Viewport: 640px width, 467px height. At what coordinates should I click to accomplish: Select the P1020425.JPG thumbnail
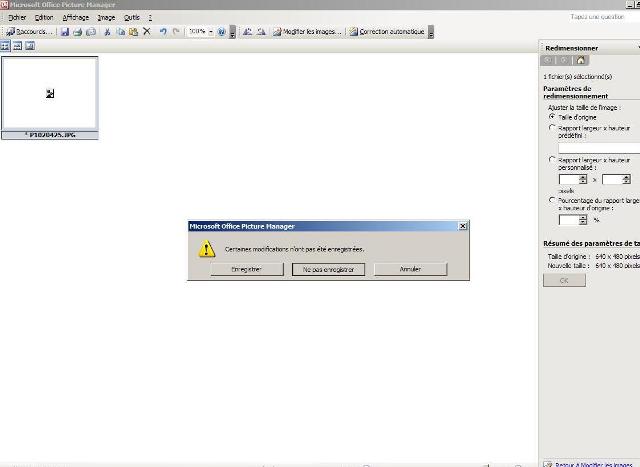(50, 94)
